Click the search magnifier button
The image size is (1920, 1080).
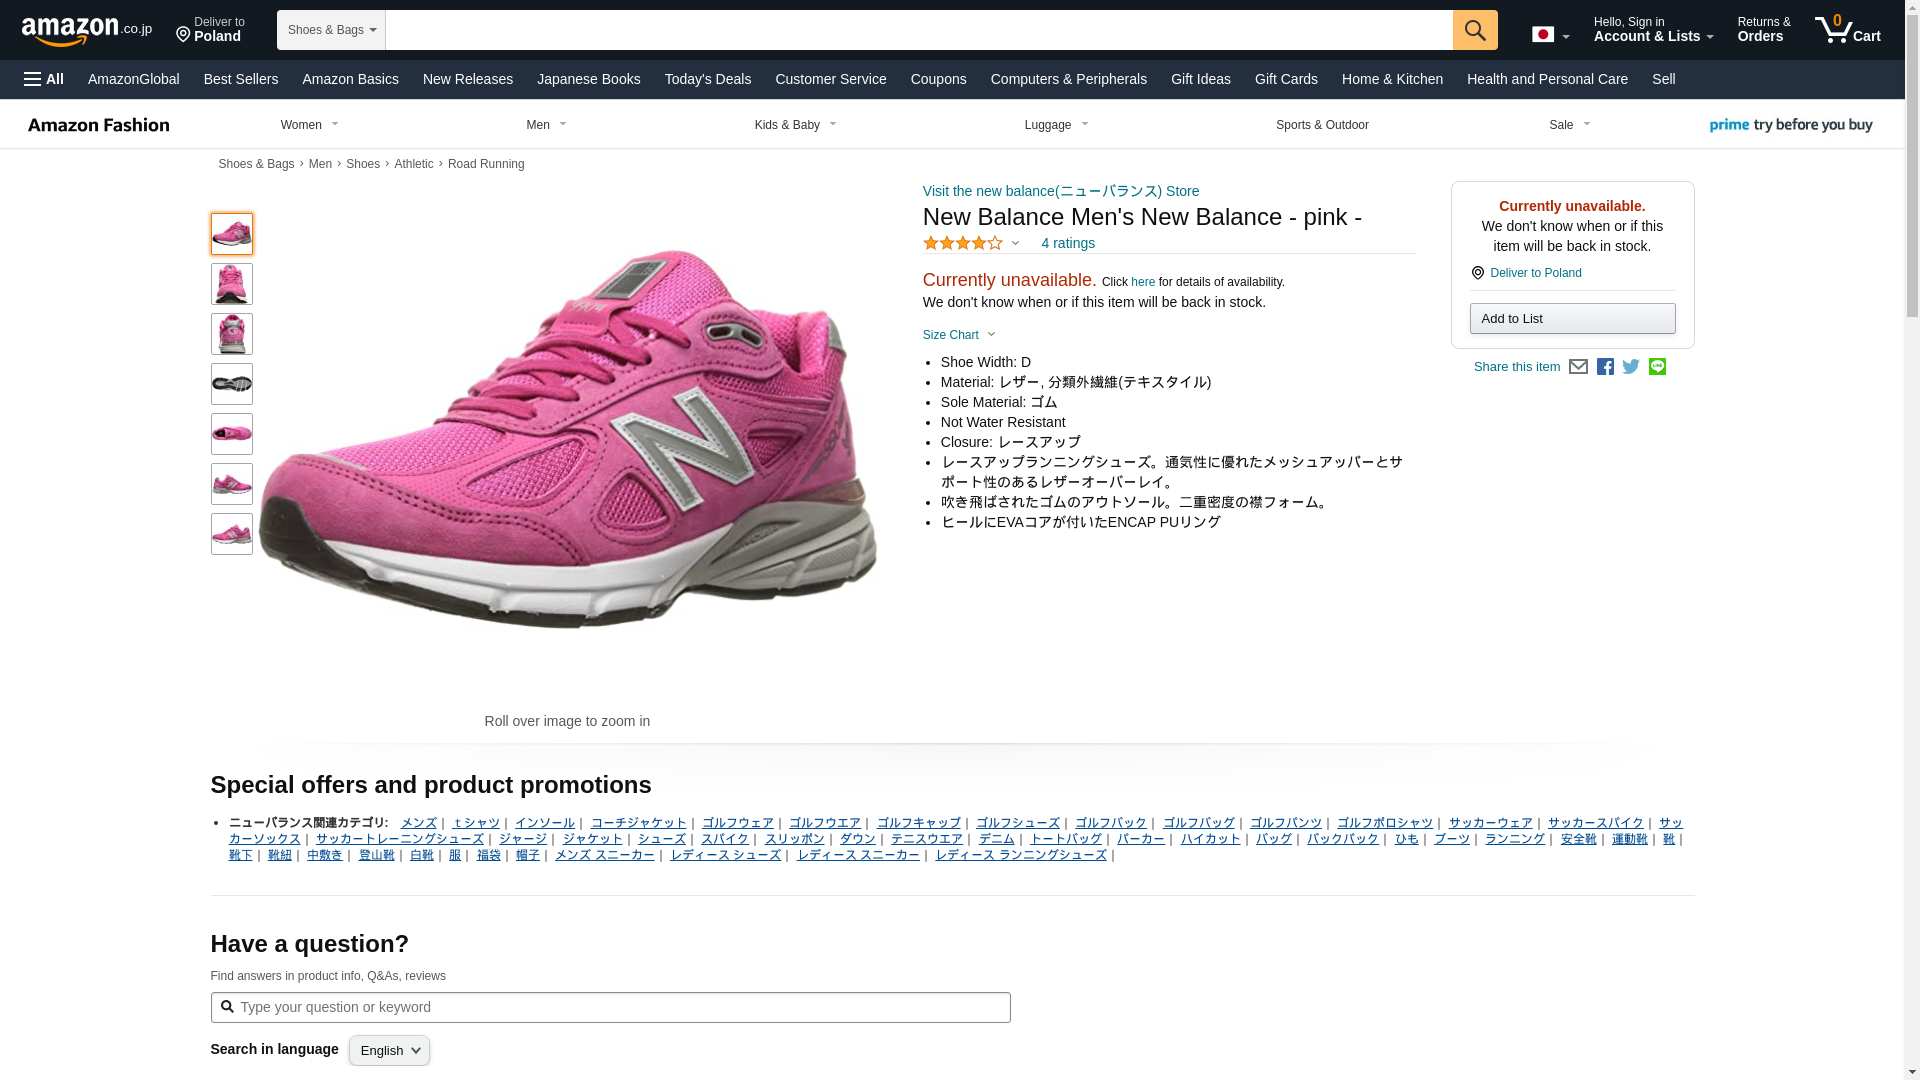pos(1474,30)
